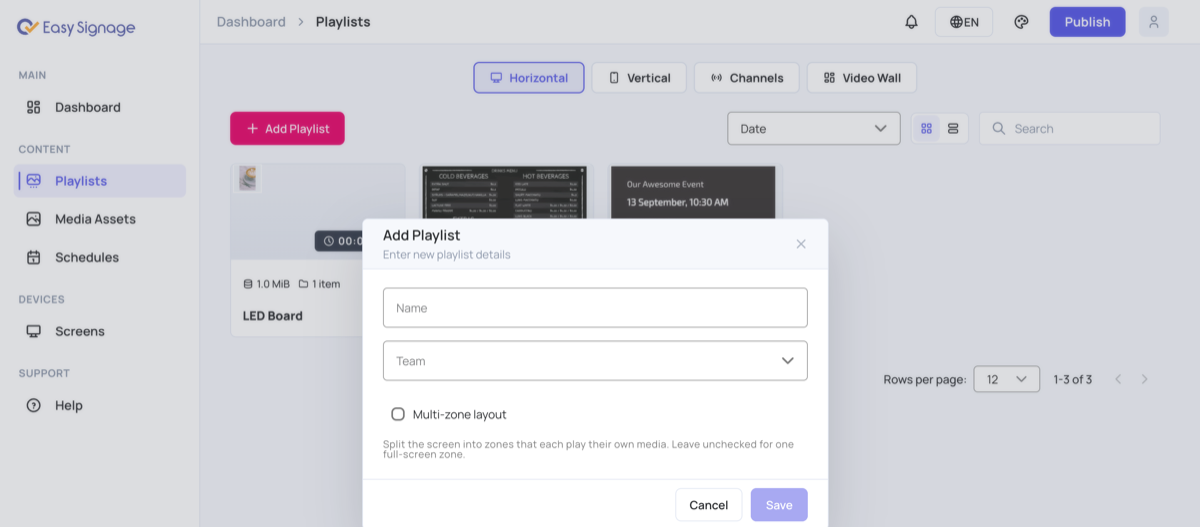The image size is (1200, 527).
Task: Open Schedules in the sidebar
Action: (x=100, y=257)
